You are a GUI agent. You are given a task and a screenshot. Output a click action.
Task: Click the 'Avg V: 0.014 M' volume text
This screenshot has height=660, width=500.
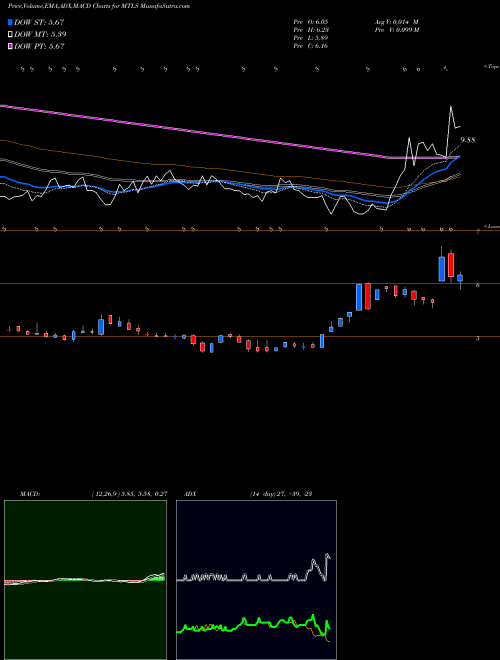pos(396,22)
